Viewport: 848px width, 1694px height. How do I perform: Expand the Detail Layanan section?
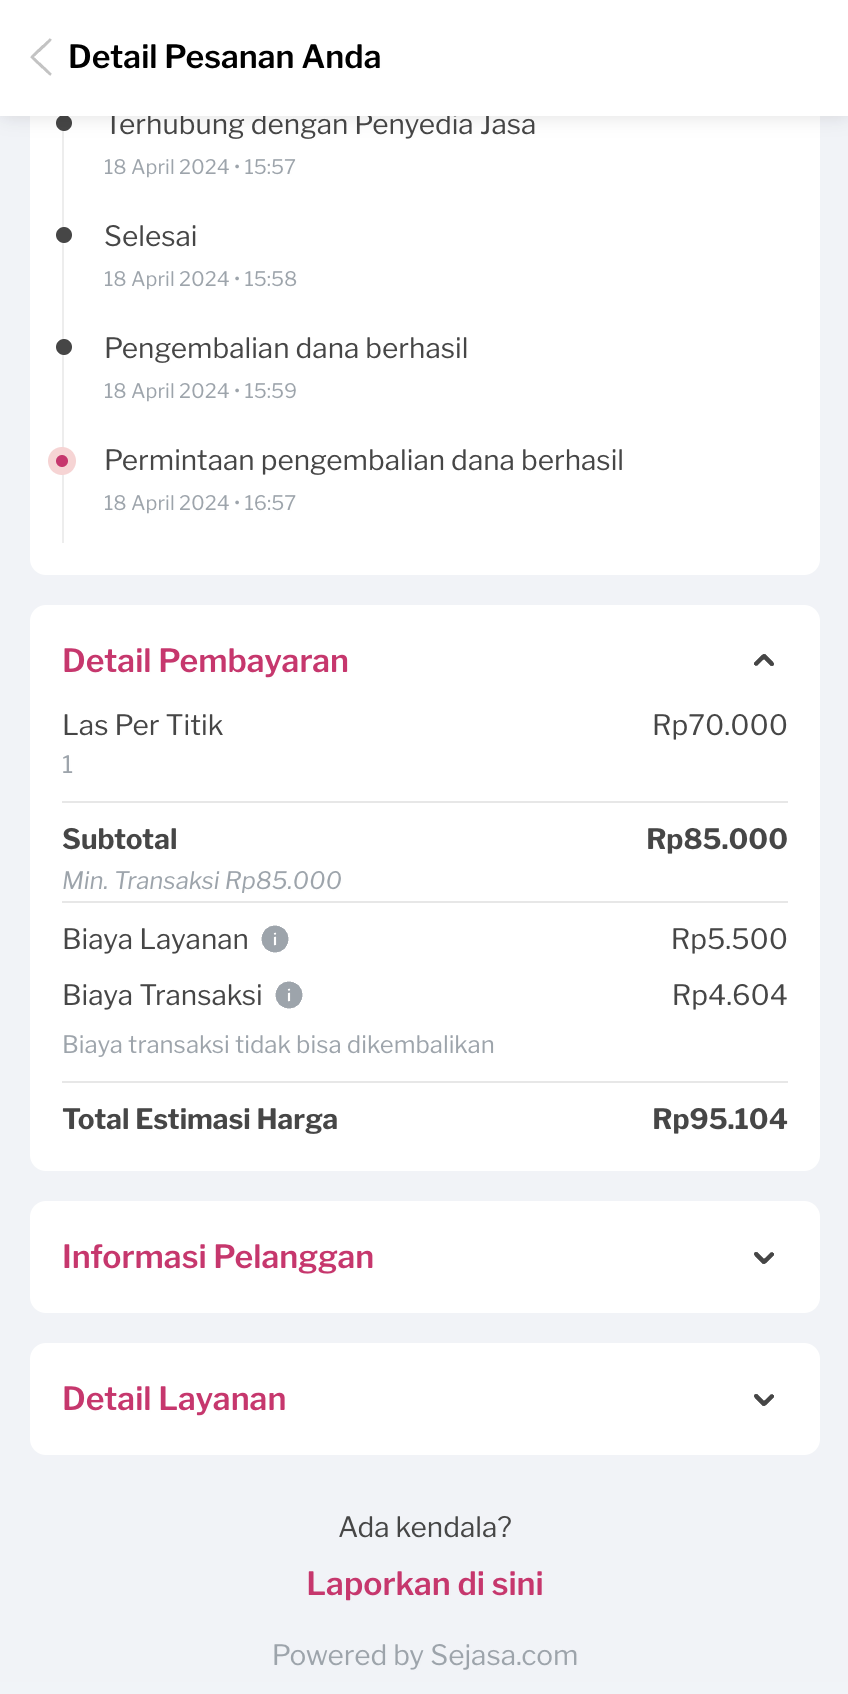(764, 1400)
